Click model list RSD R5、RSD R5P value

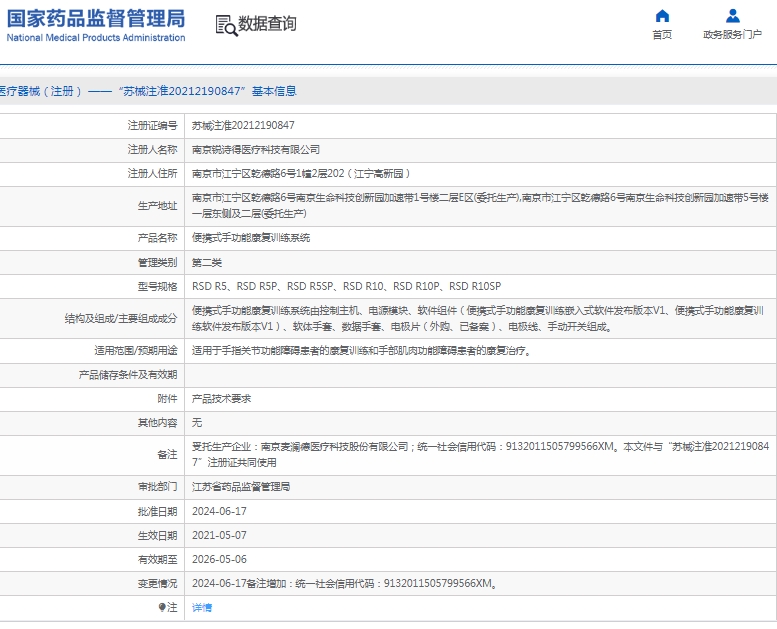[x=346, y=286]
